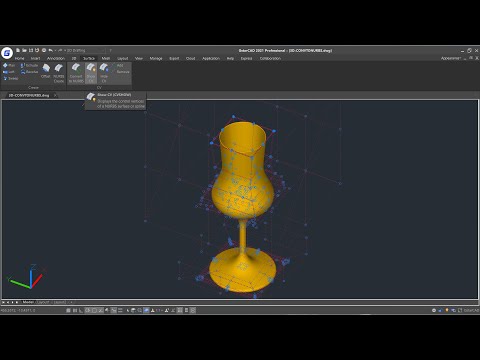
Task: Open the Export ribbon tab
Action: click(x=174, y=58)
